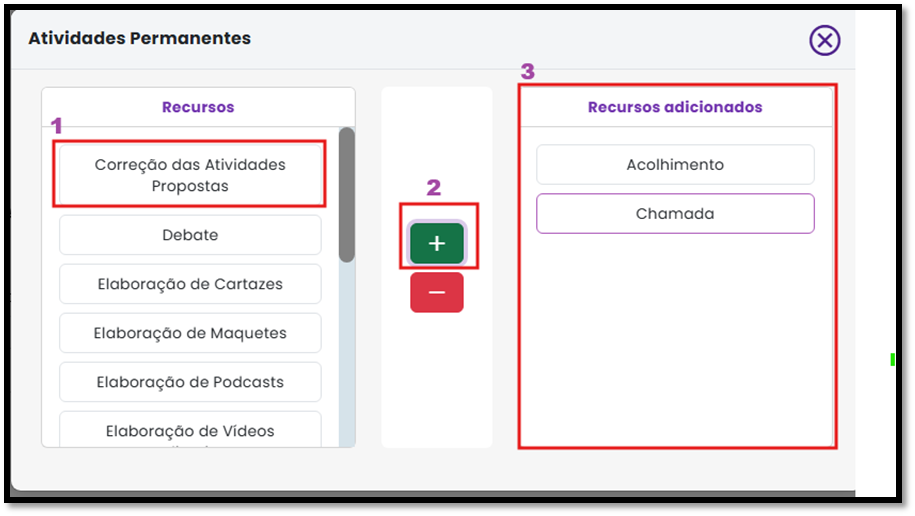Viewport: 915px width, 516px height.
Task: Choose Elaboração de Cartazes from resources
Action: pyautogui.click(x=190, y=284)
